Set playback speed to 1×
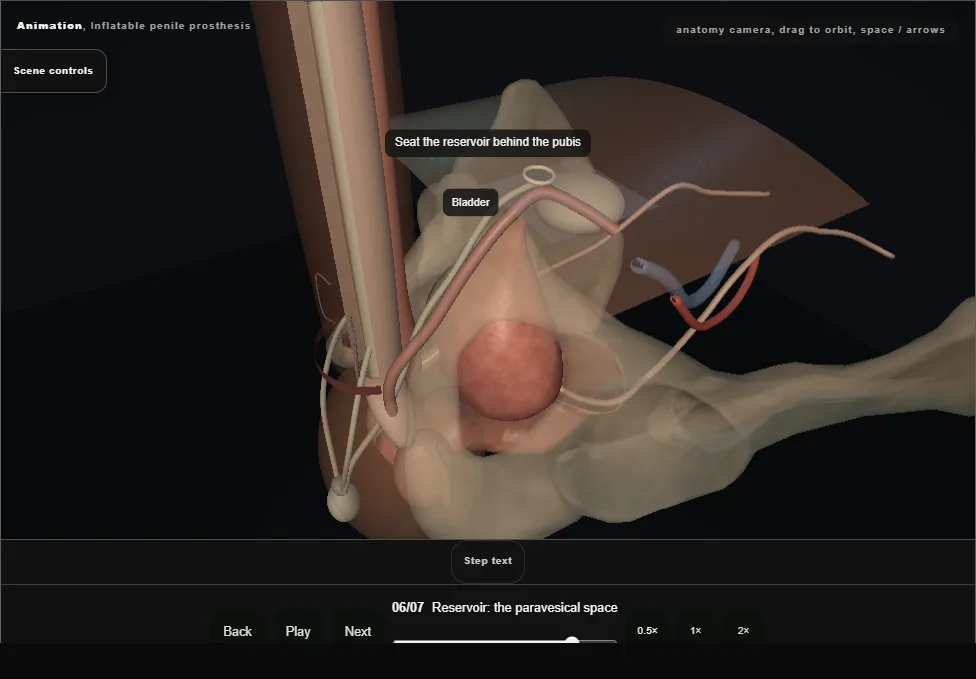The width and height of the screenshot is (976, 679). 696,630
